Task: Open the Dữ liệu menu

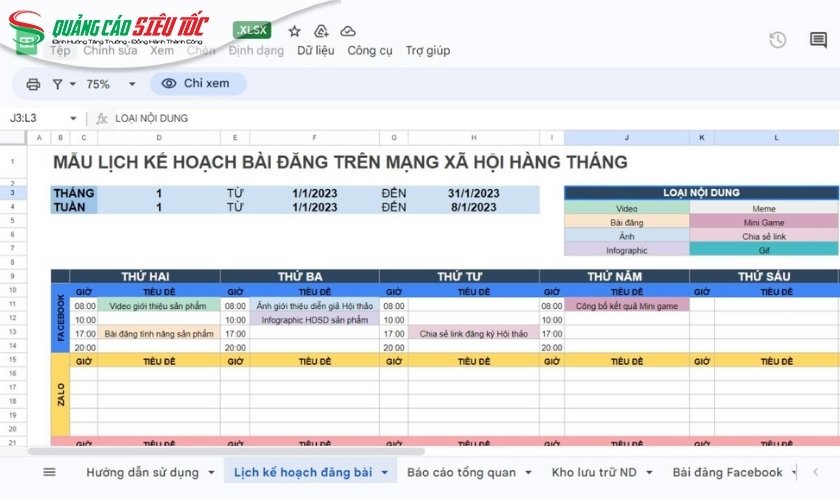Action: tap(316, 50)
